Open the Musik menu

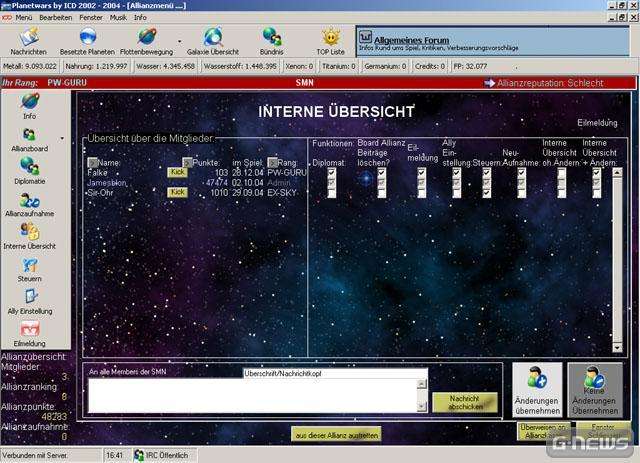118,18
